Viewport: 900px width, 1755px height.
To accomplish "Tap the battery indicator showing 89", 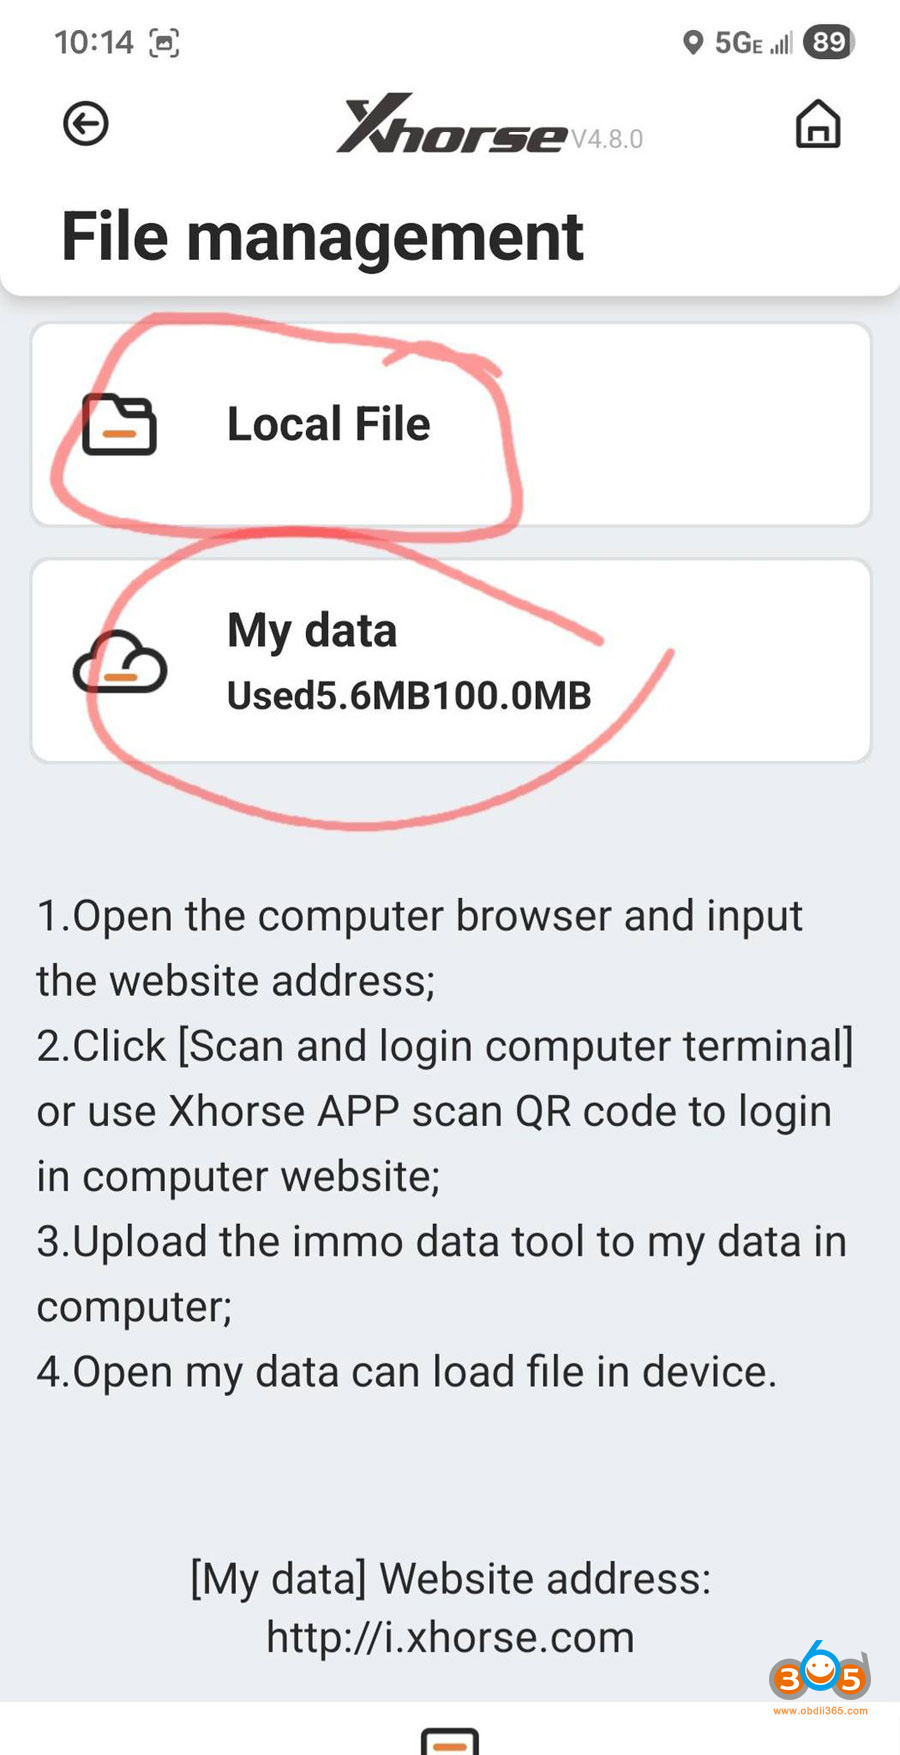I will [x=829, y=42].
